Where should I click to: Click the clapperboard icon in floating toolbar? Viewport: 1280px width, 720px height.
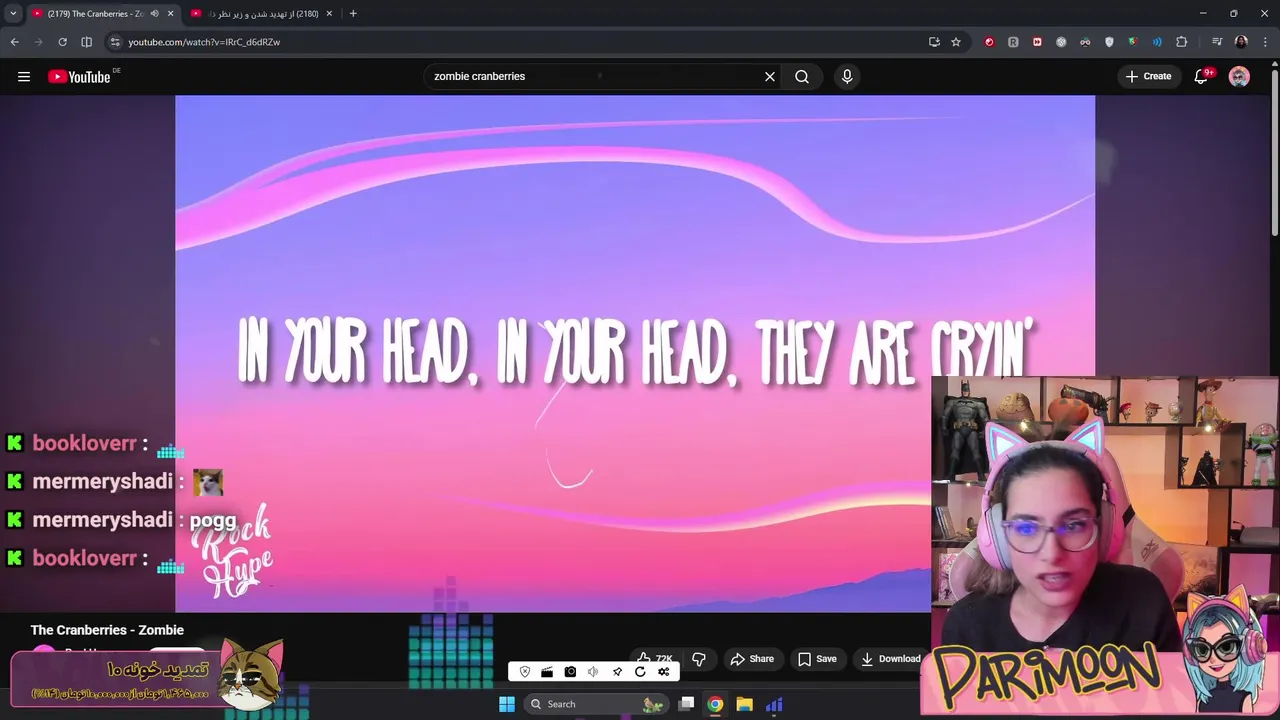(547, 672)
